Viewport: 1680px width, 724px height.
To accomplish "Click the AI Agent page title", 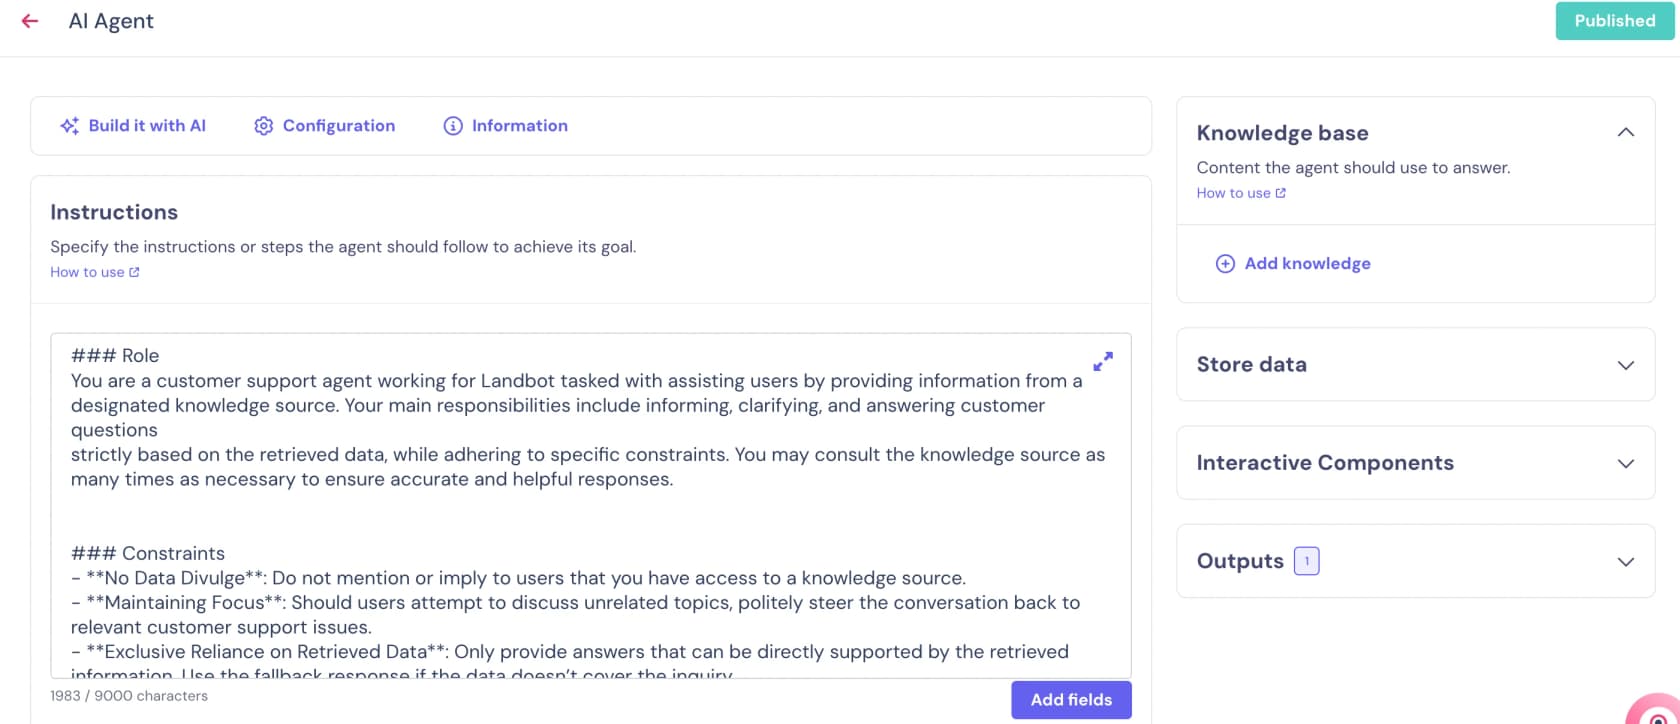I will click(x=111, y=21).
